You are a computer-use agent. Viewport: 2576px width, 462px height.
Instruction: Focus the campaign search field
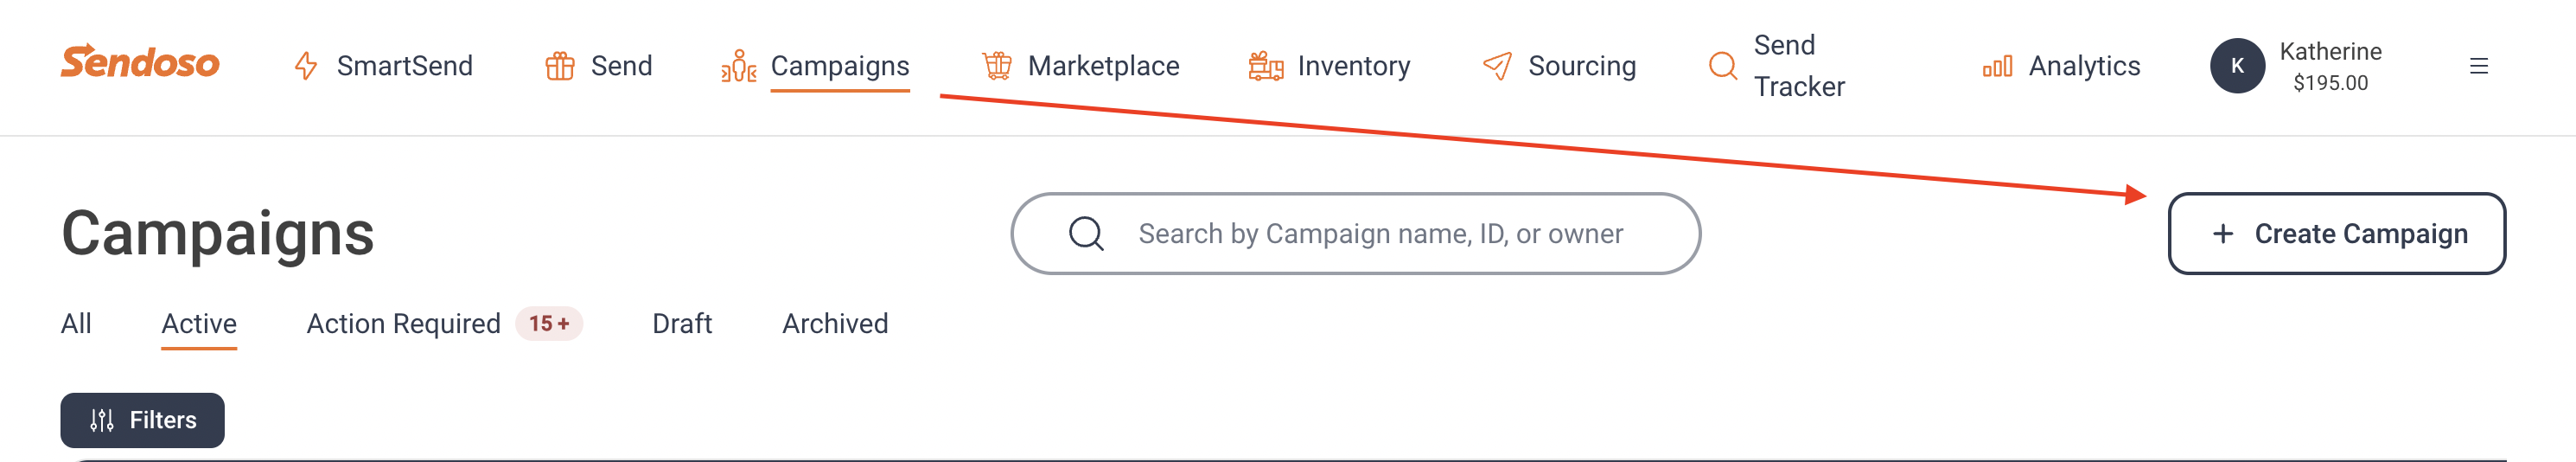1380,234
